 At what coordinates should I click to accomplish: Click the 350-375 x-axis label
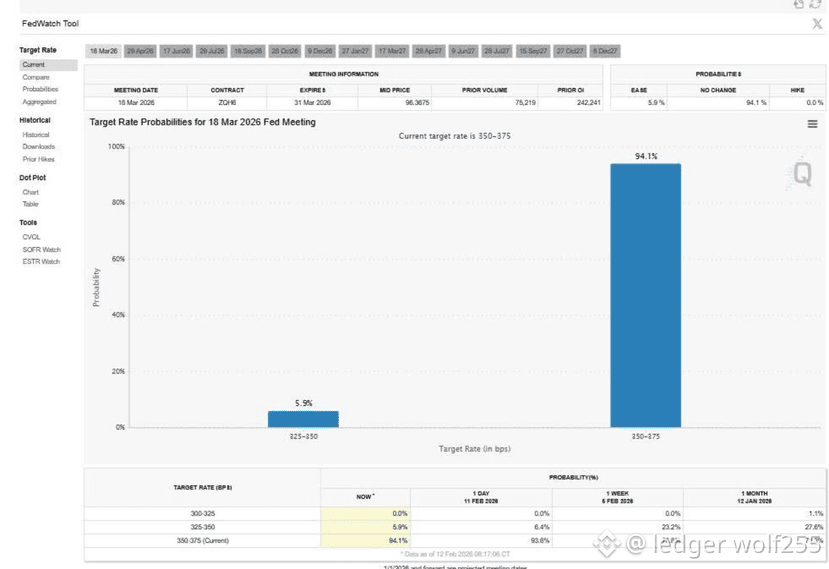(x=646, y=437)
